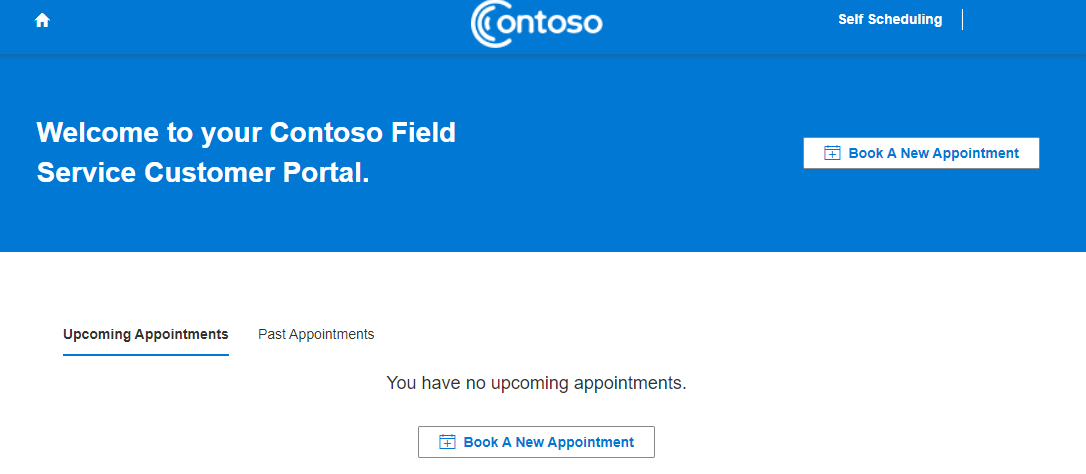
Task: Click the "Welcome to your Contoso Field" heading line
Action: (246, 132)
